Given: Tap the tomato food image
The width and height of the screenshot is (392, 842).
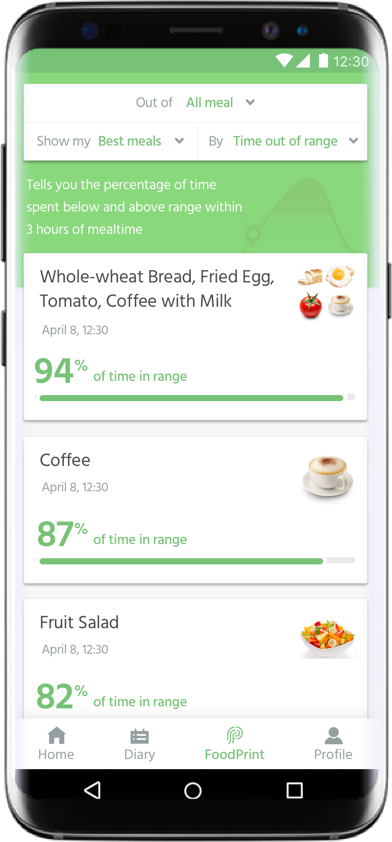Looking at the screenshot, I should click(310, 306).
